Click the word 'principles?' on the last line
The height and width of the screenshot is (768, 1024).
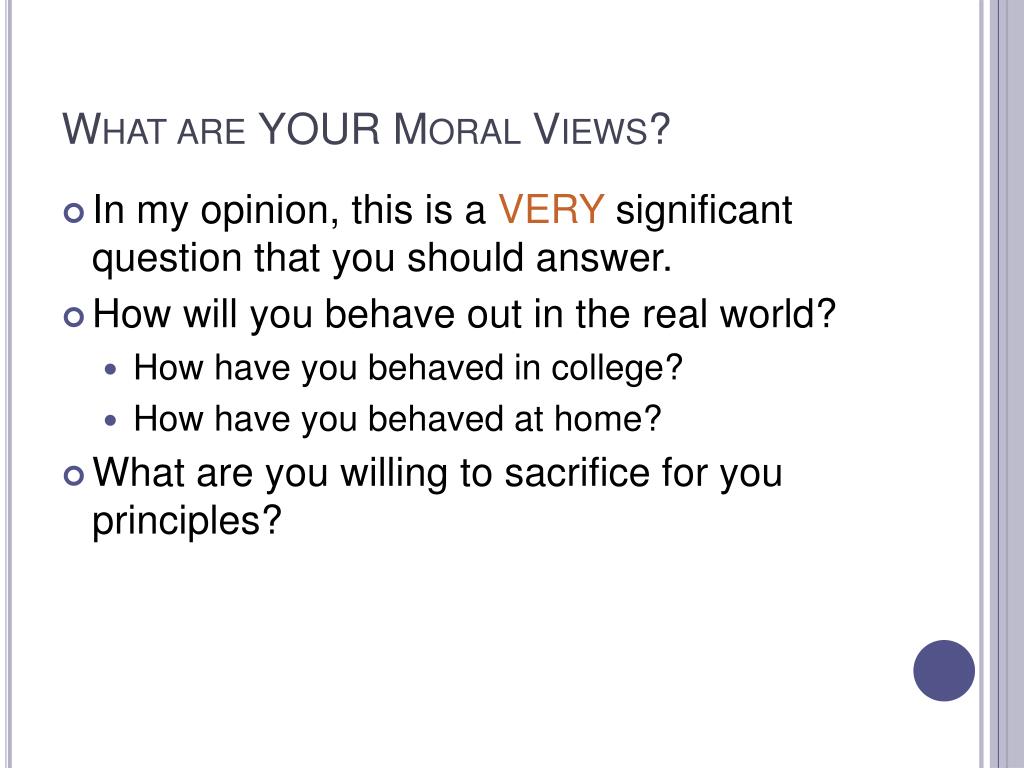(187, 522)
